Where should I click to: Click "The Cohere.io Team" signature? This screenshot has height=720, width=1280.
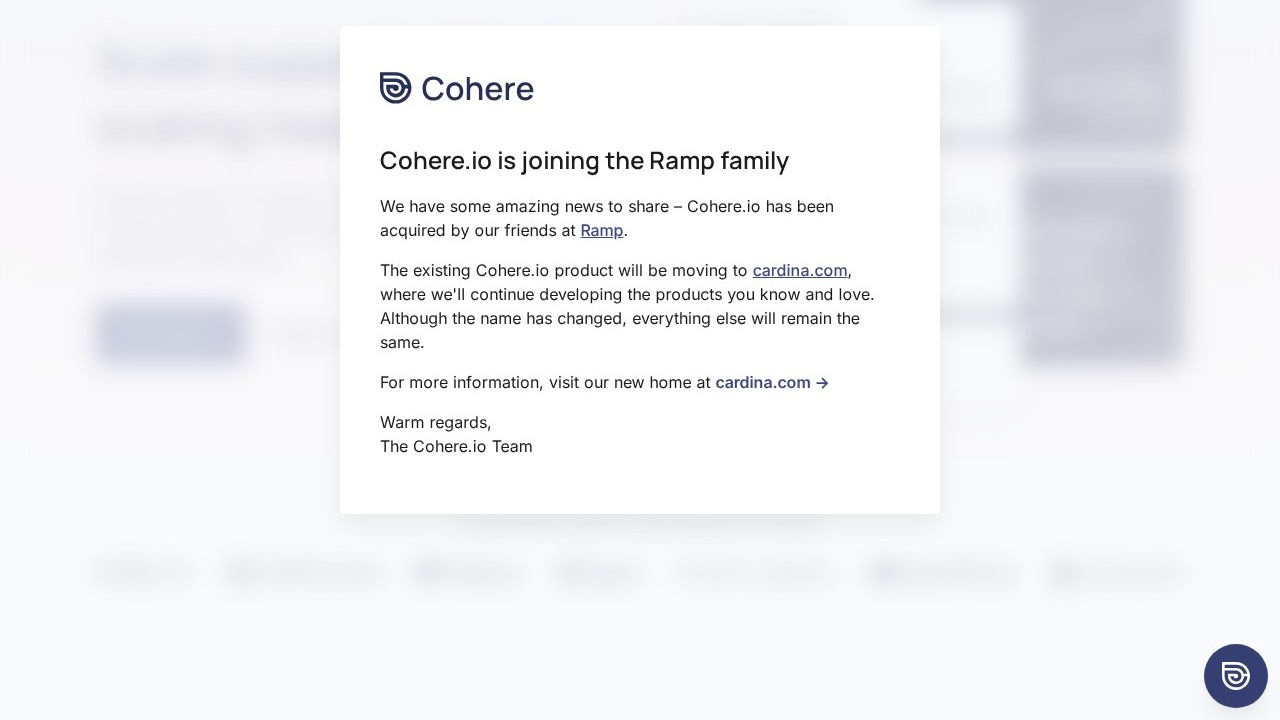tap(456, 447)
